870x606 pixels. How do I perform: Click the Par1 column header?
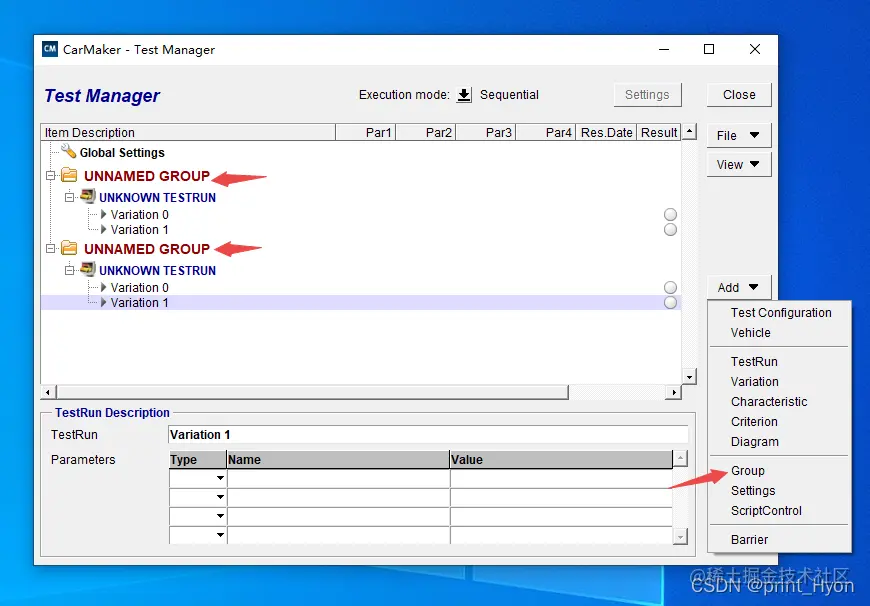(x=366, y=133)
